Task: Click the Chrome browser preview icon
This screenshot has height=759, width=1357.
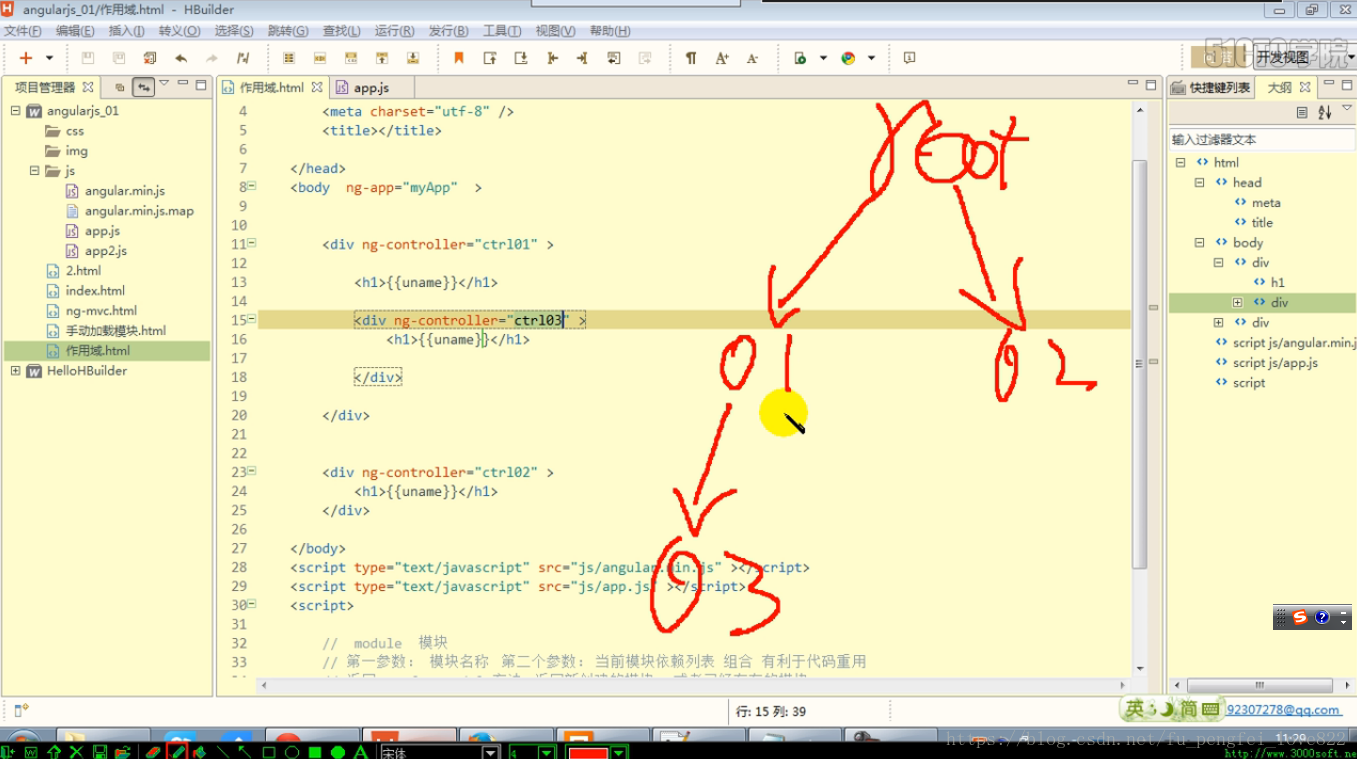Action: click(x=849, y=58)
